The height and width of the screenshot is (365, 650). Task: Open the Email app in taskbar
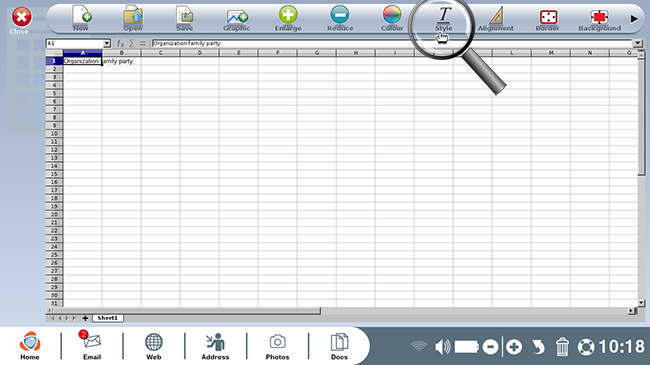[x=92, y=345]
